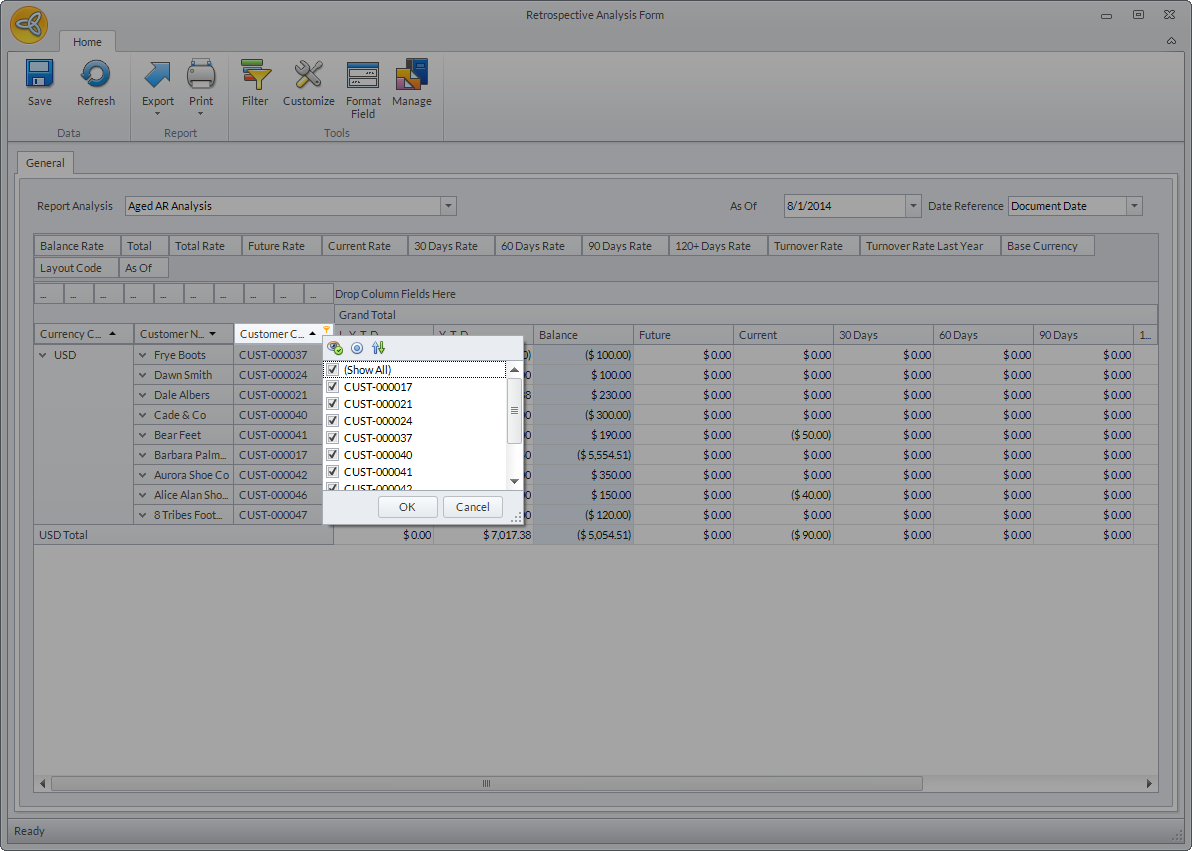Collapse the USD currency group row
Viewport: 1192px width, 851px height.
pos(43,355)
